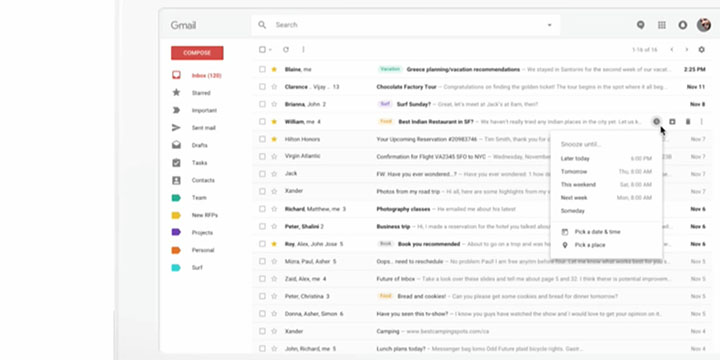Screen dimensions: 720x360
Task: Open Inbox (120) folder
Action: pos(206,75)
